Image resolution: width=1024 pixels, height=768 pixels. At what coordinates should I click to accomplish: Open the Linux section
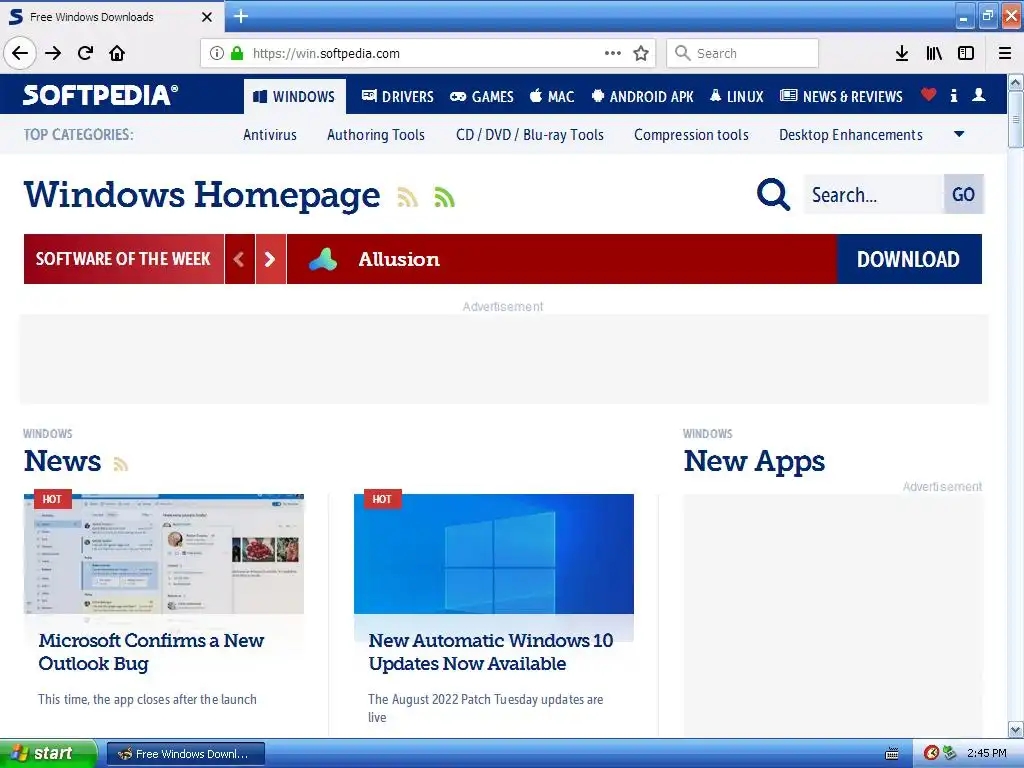[x=737, y=97]
